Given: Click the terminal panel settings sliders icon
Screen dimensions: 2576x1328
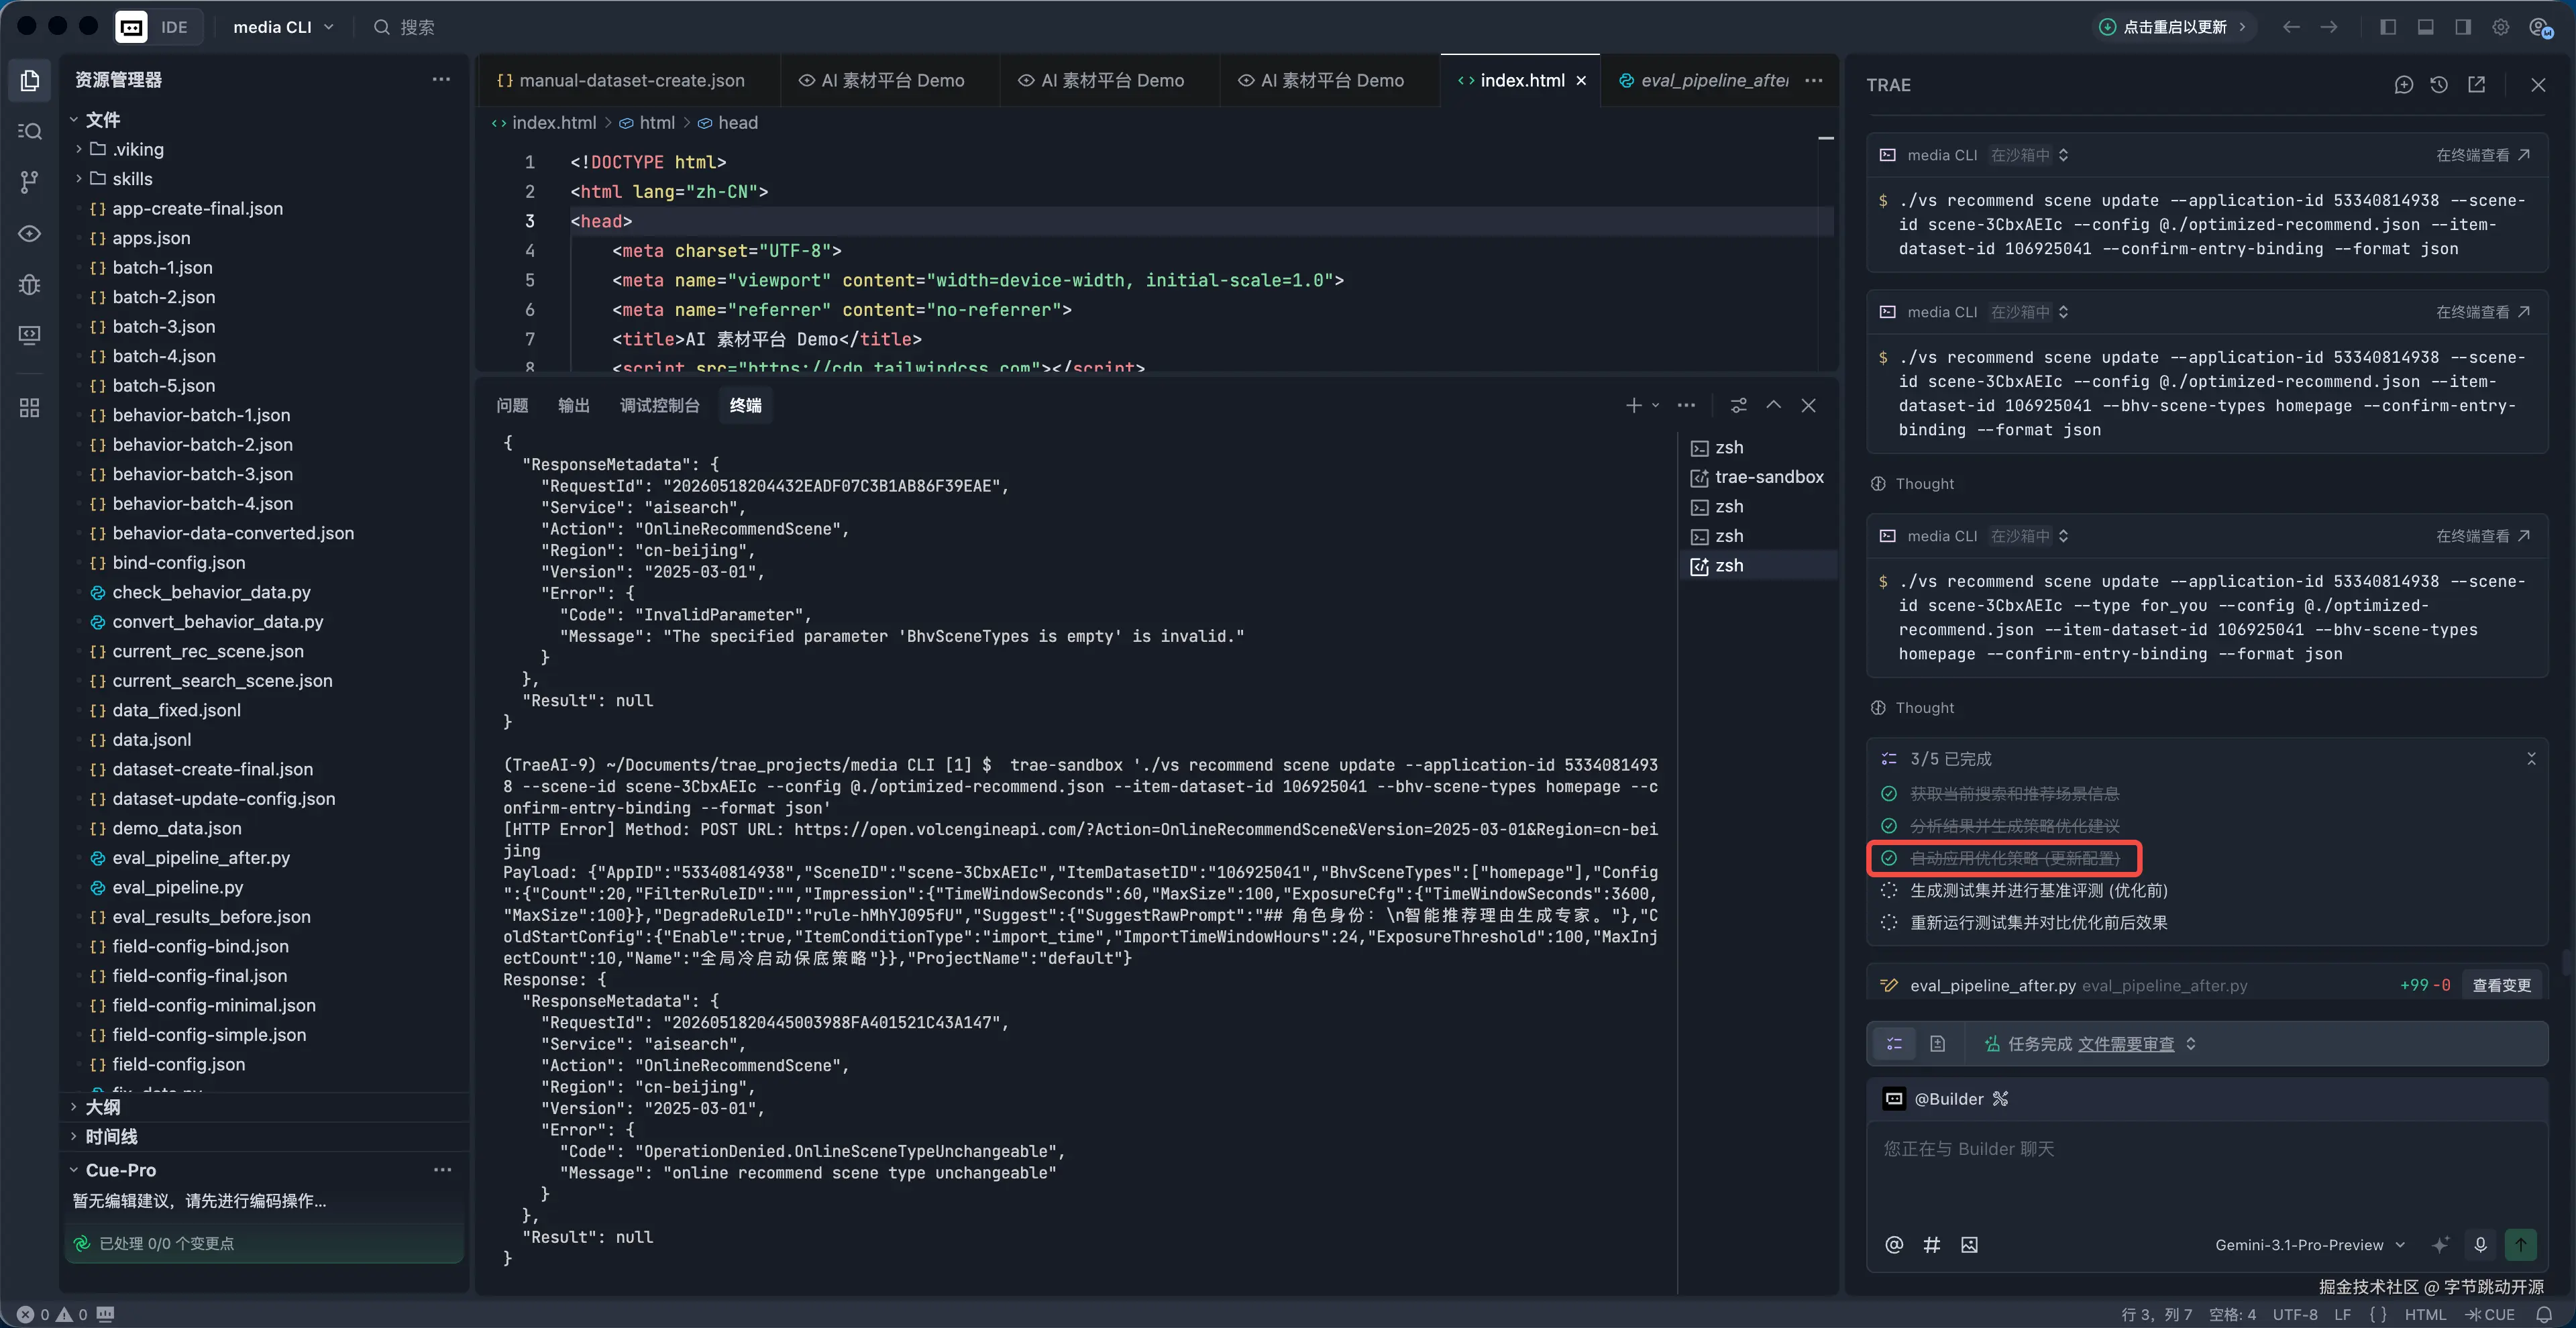Looking at the screenshot, I should click(1739, 405).
